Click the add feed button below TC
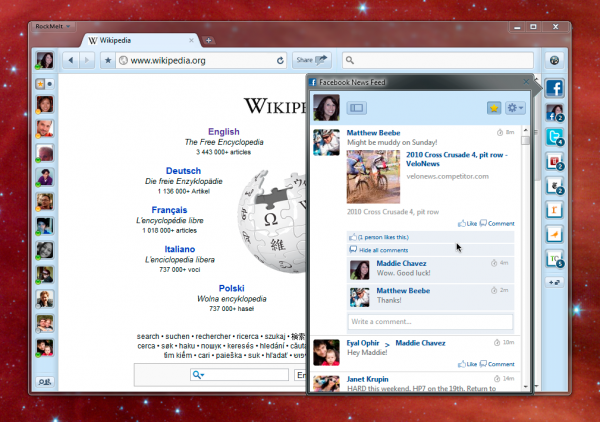The width and height of the screenshot is (600, 422). click(554, 282)
